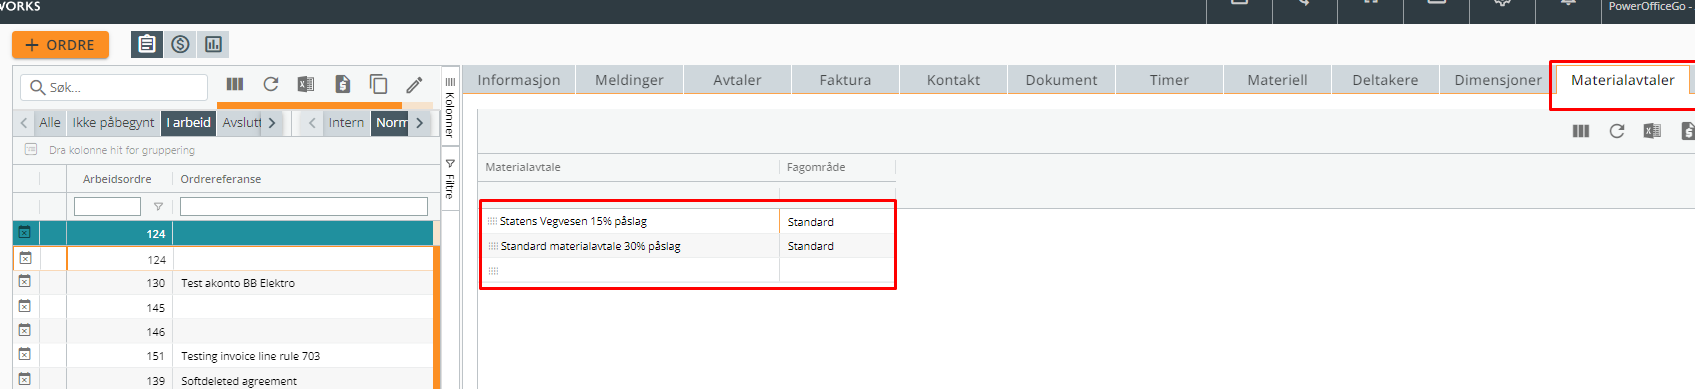Edit selected order with pencil icon
This screenshot has width=1695, height=389.
pyautogui.click(x=414, y=84)
